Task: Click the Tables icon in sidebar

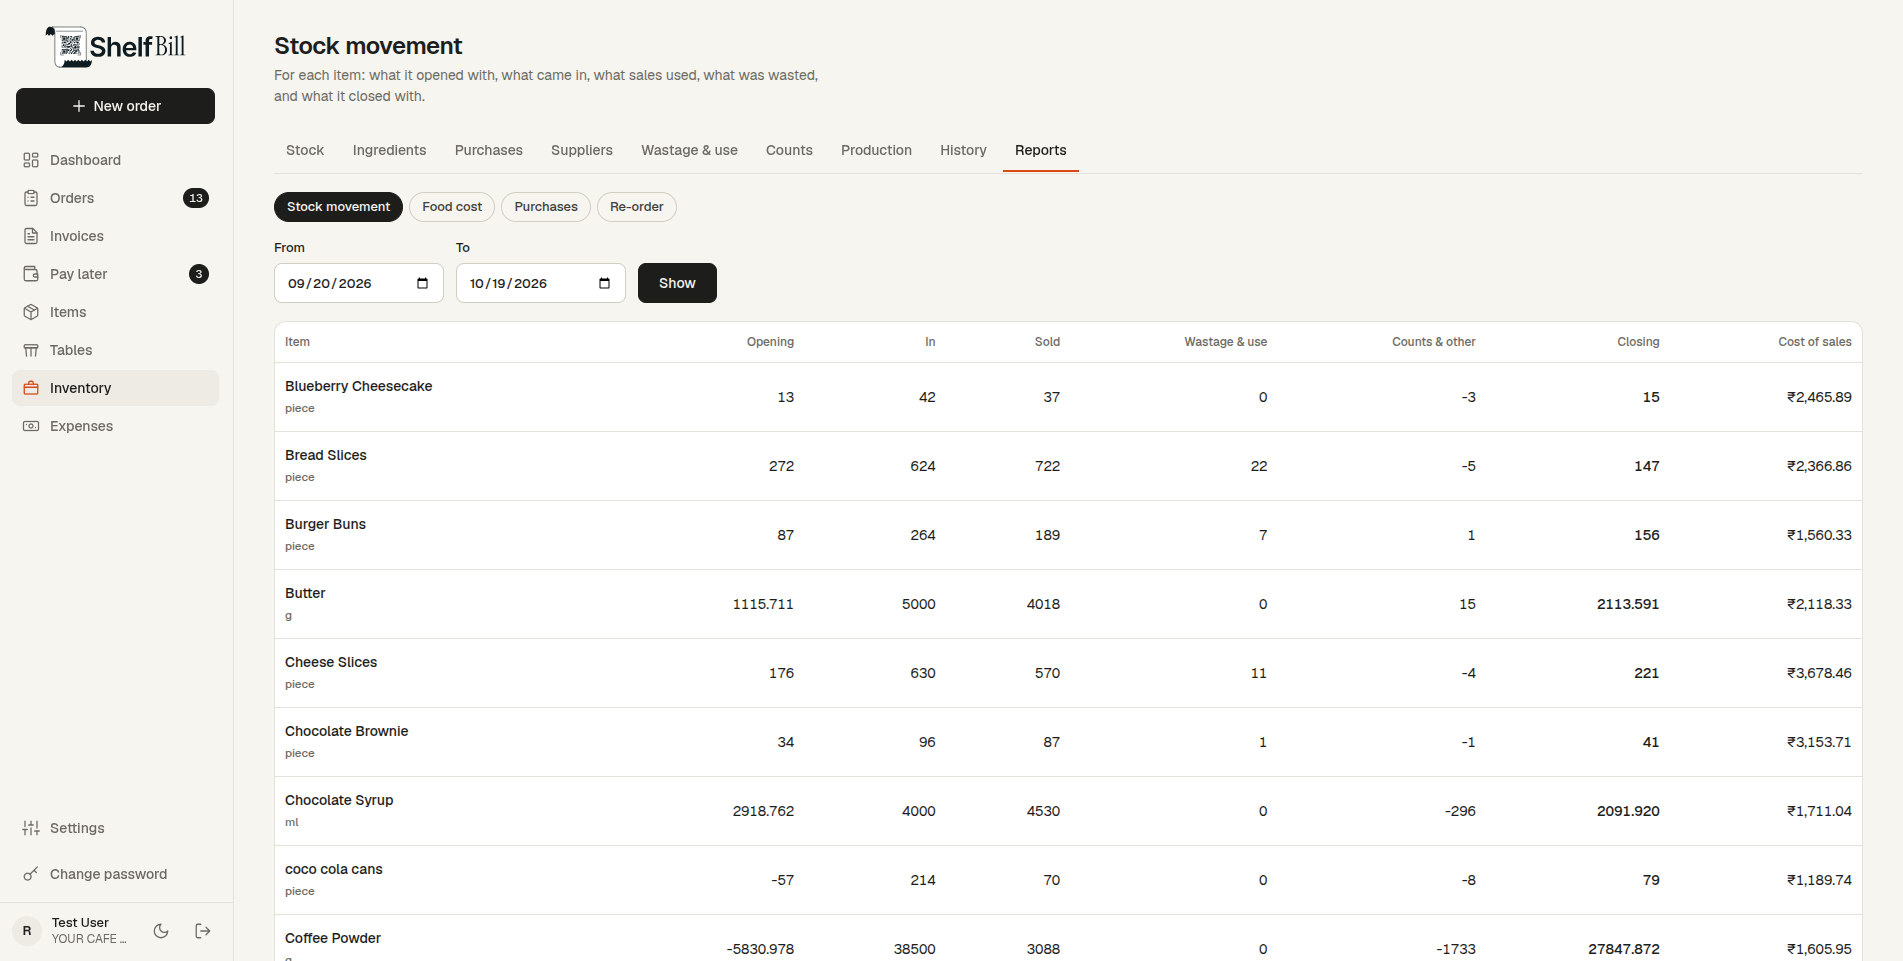Action: (x=31, y=350)
